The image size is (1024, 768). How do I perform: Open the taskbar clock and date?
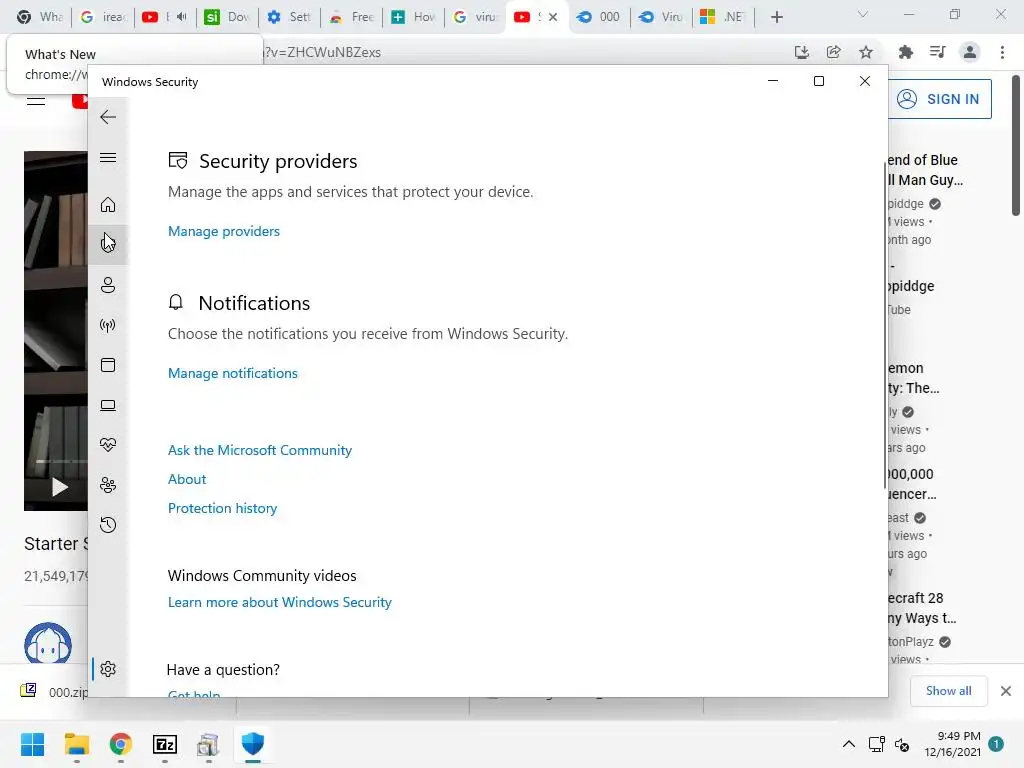952,744
